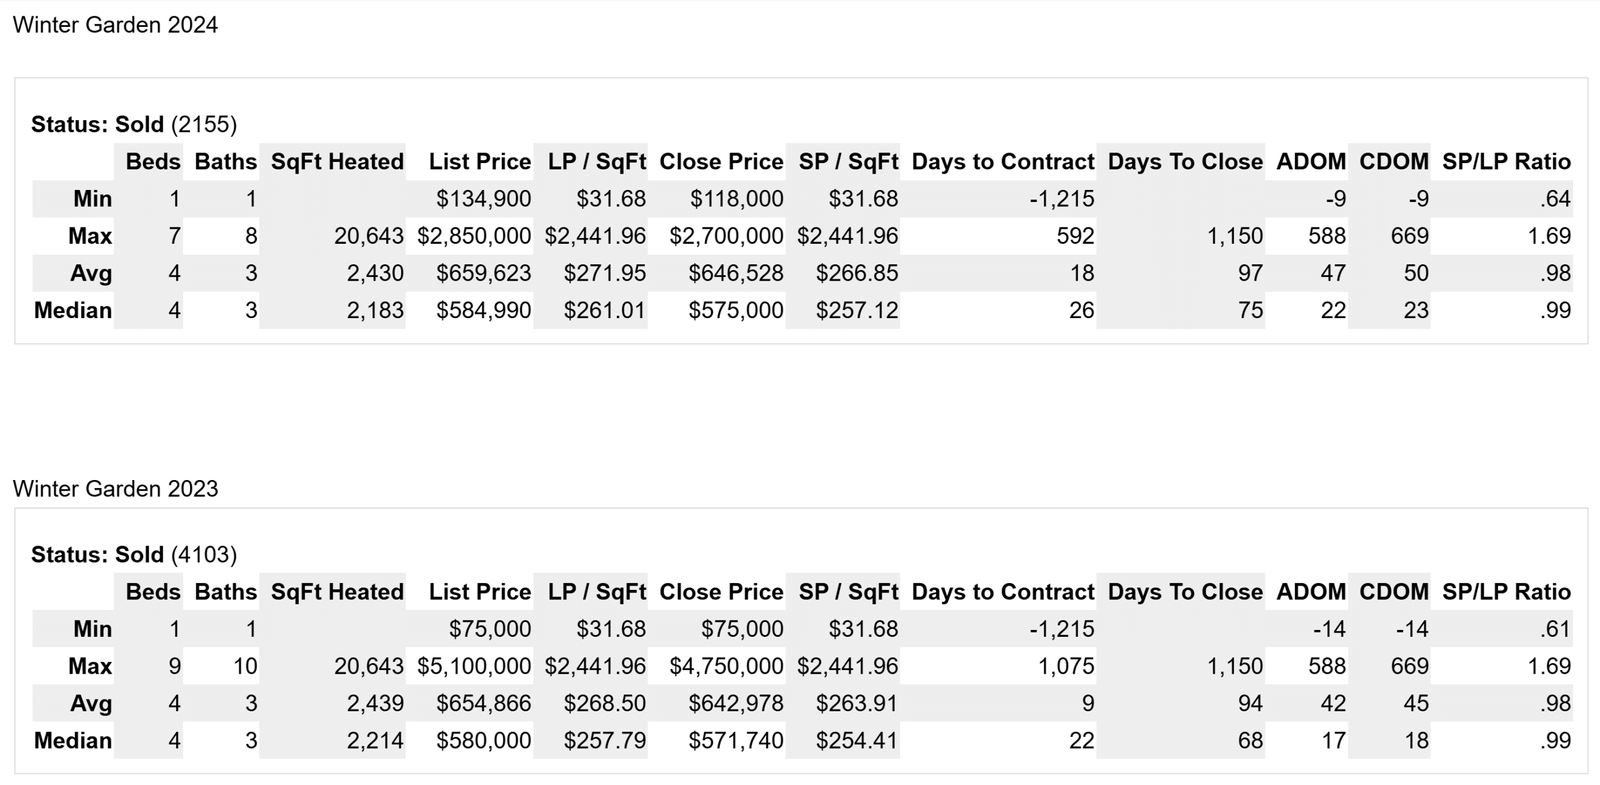Screen dimensions: 1600x785
Task: Click the CDOM header in 2023 table
Action: [1393, 592]
